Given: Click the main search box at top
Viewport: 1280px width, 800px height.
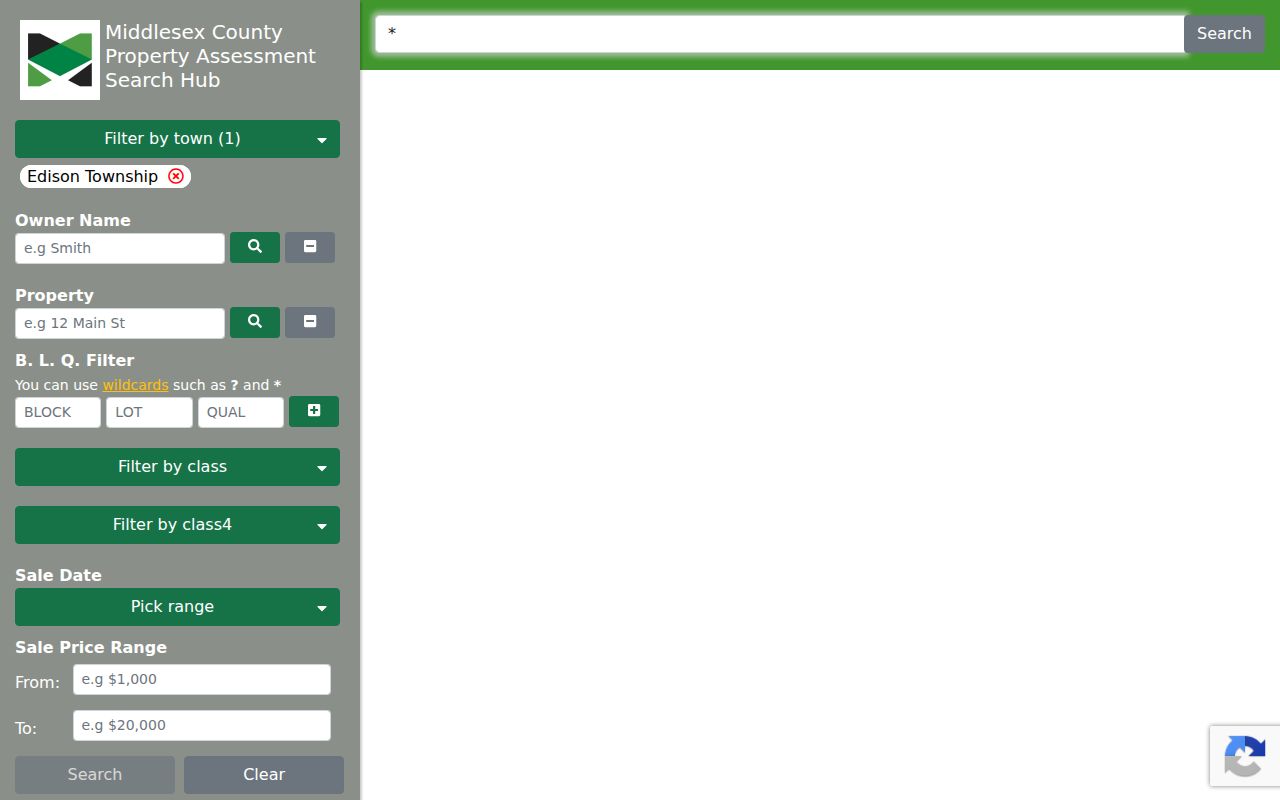Looking at the screenshot, I should 780,33.
